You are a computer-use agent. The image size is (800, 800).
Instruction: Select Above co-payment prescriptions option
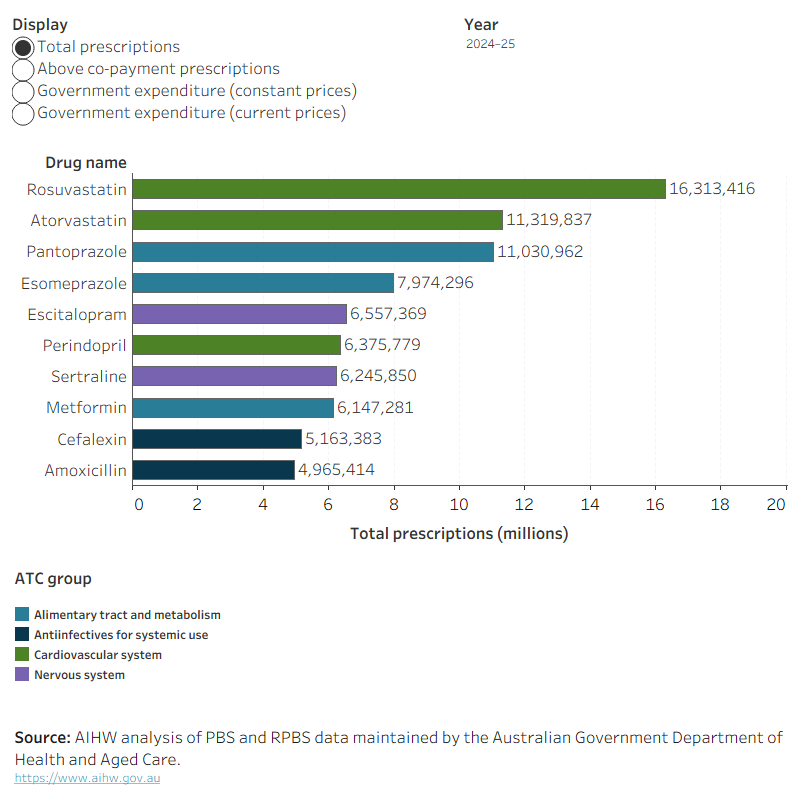23,69
